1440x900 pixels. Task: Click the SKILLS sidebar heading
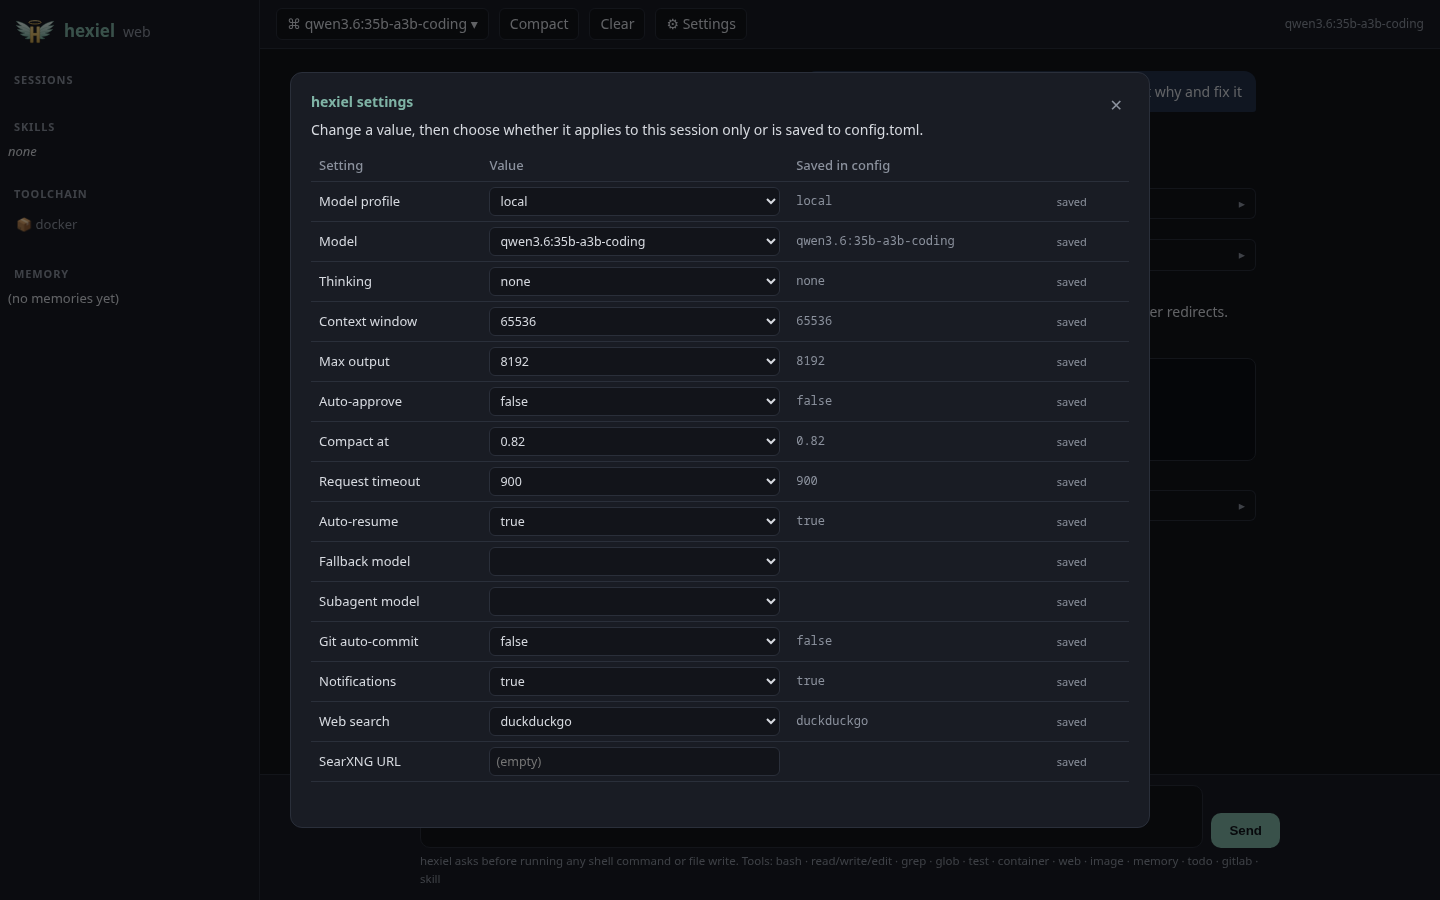click(34, 127)
